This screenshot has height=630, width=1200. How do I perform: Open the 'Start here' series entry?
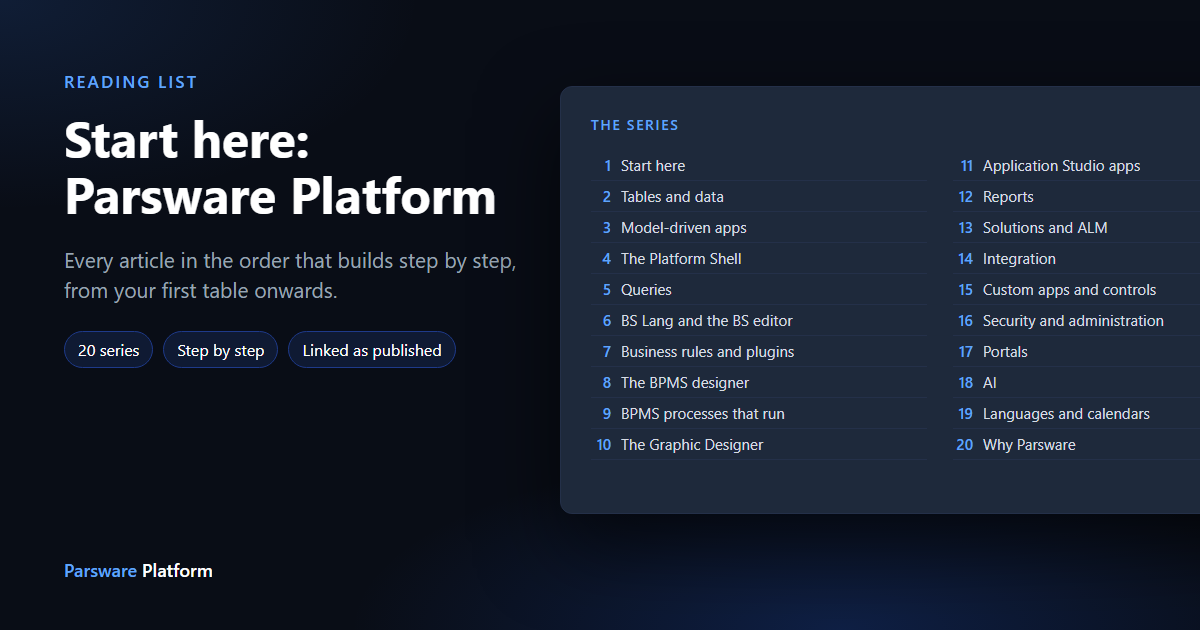pos(759,166)
